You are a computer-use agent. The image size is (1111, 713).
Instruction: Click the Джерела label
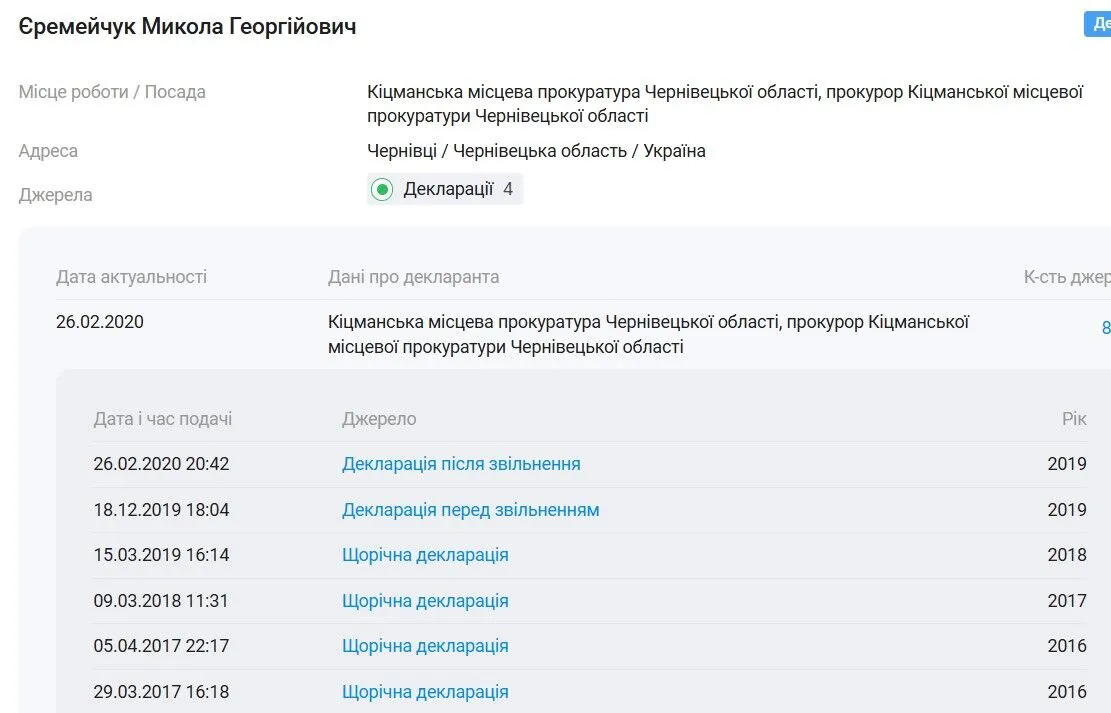point(55,195)
